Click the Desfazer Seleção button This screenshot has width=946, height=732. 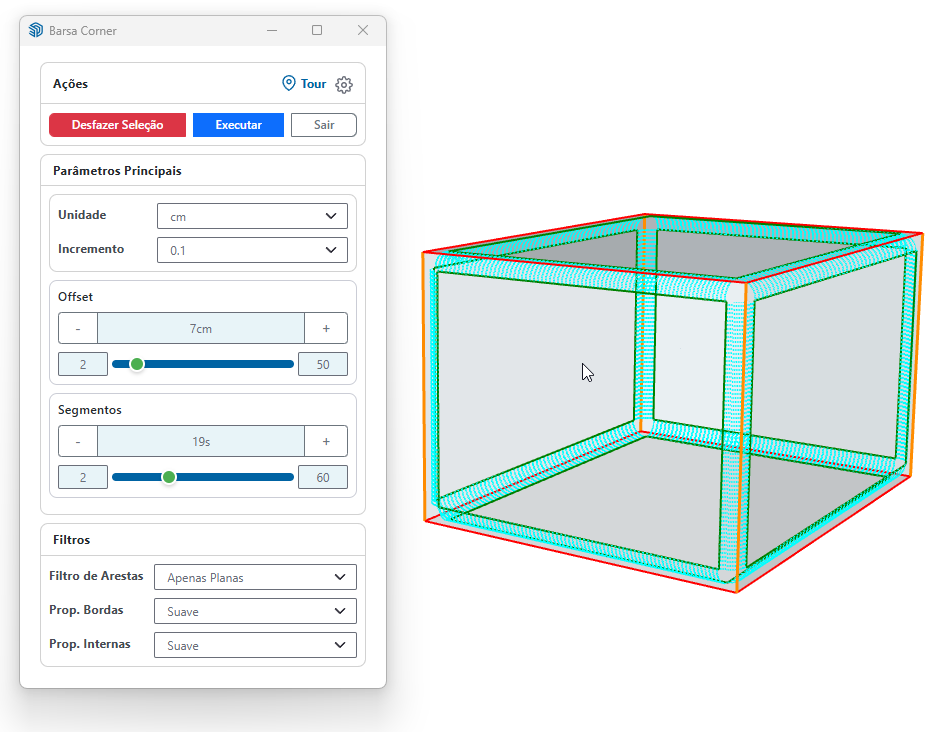[x=117, y=125]
